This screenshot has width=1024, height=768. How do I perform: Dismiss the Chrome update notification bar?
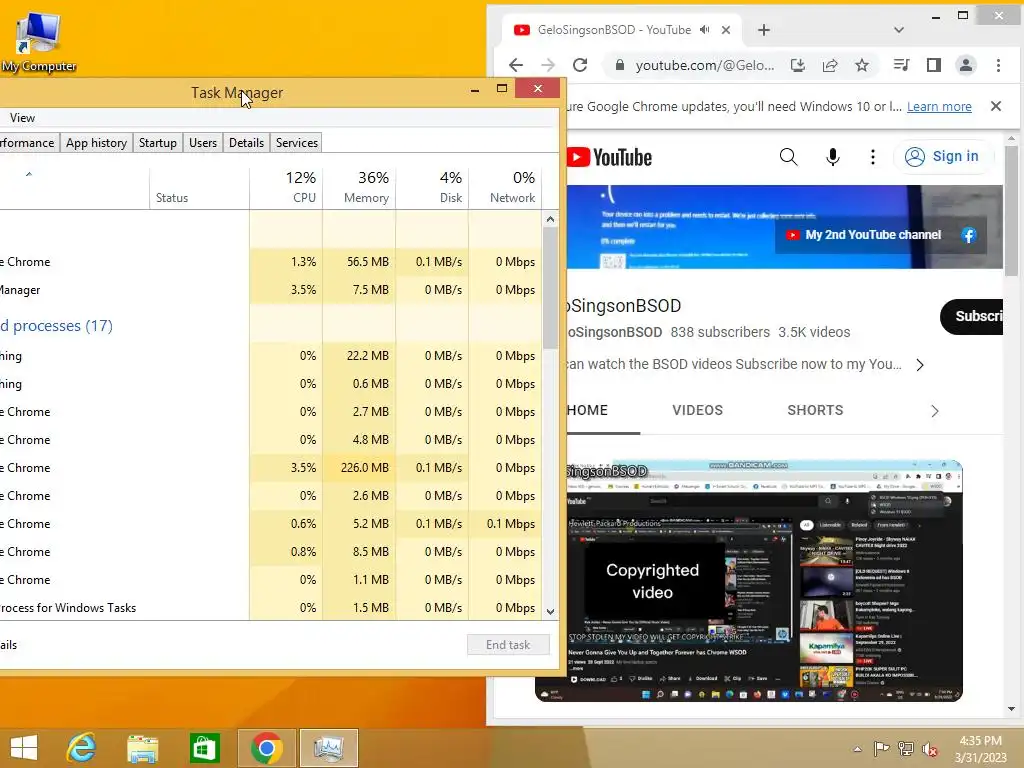tap(995, 106)
